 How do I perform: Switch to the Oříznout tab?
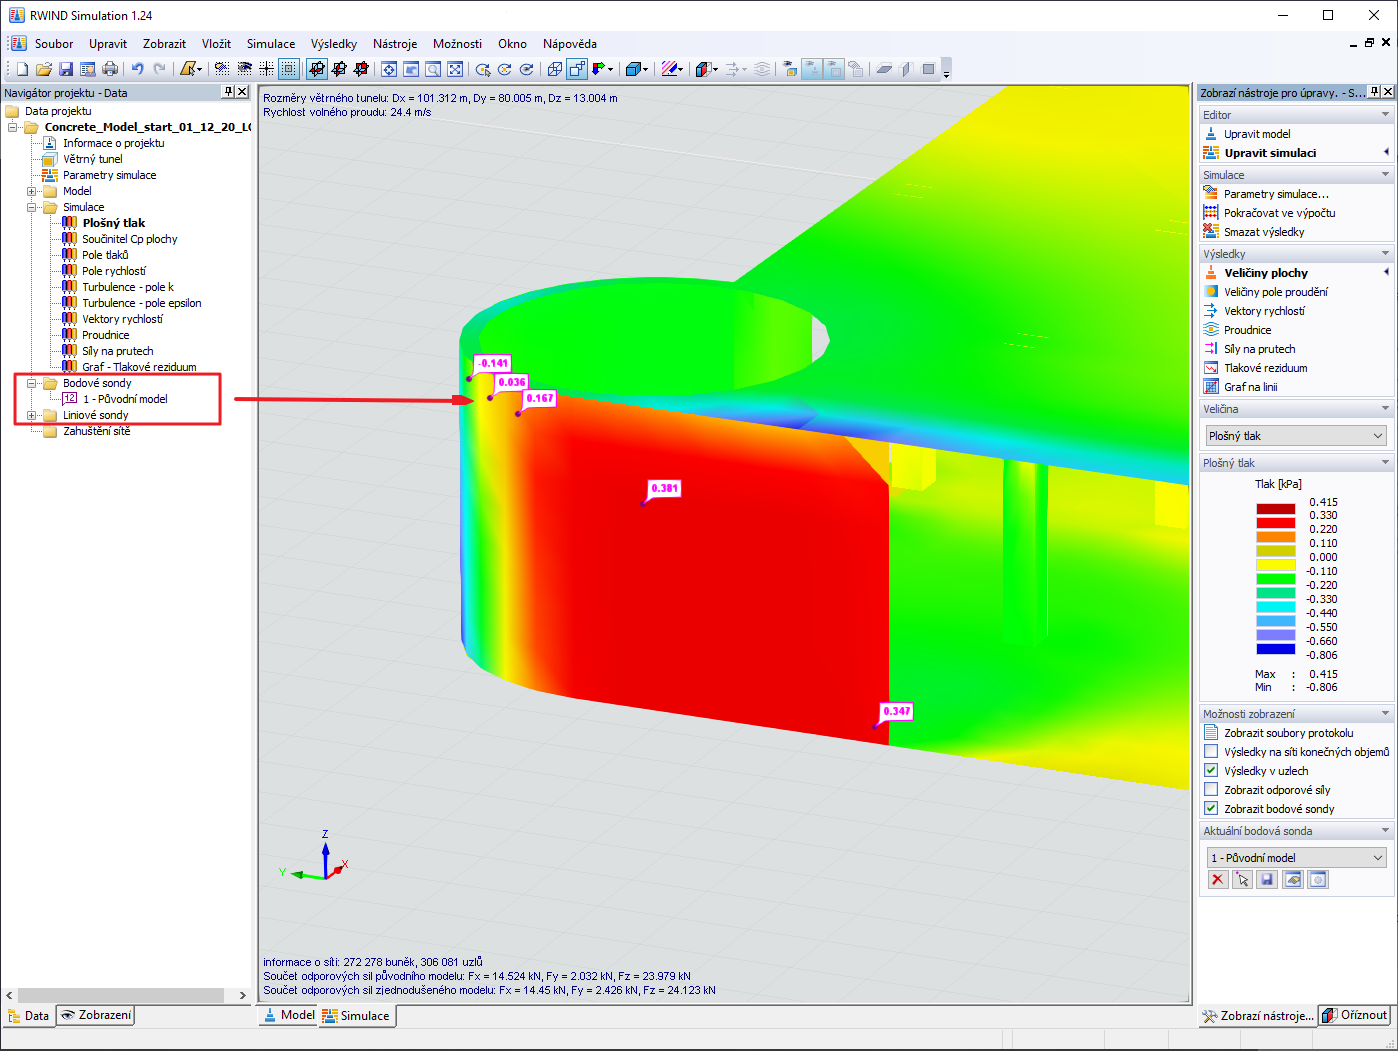tap(1355, 1015)
